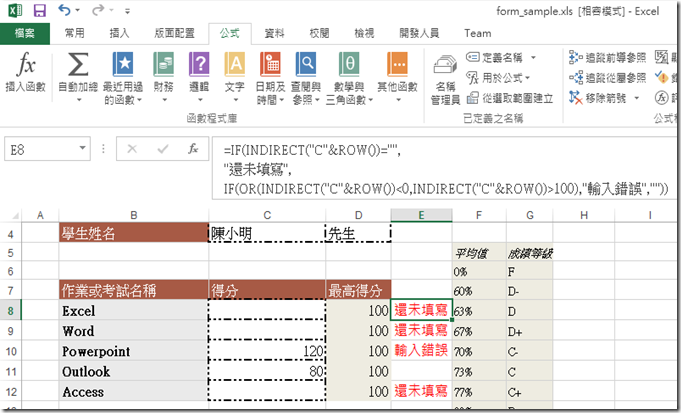Open Recently Used (最近用過的函數) functions

pyautogui.click(x=123, y=78)
